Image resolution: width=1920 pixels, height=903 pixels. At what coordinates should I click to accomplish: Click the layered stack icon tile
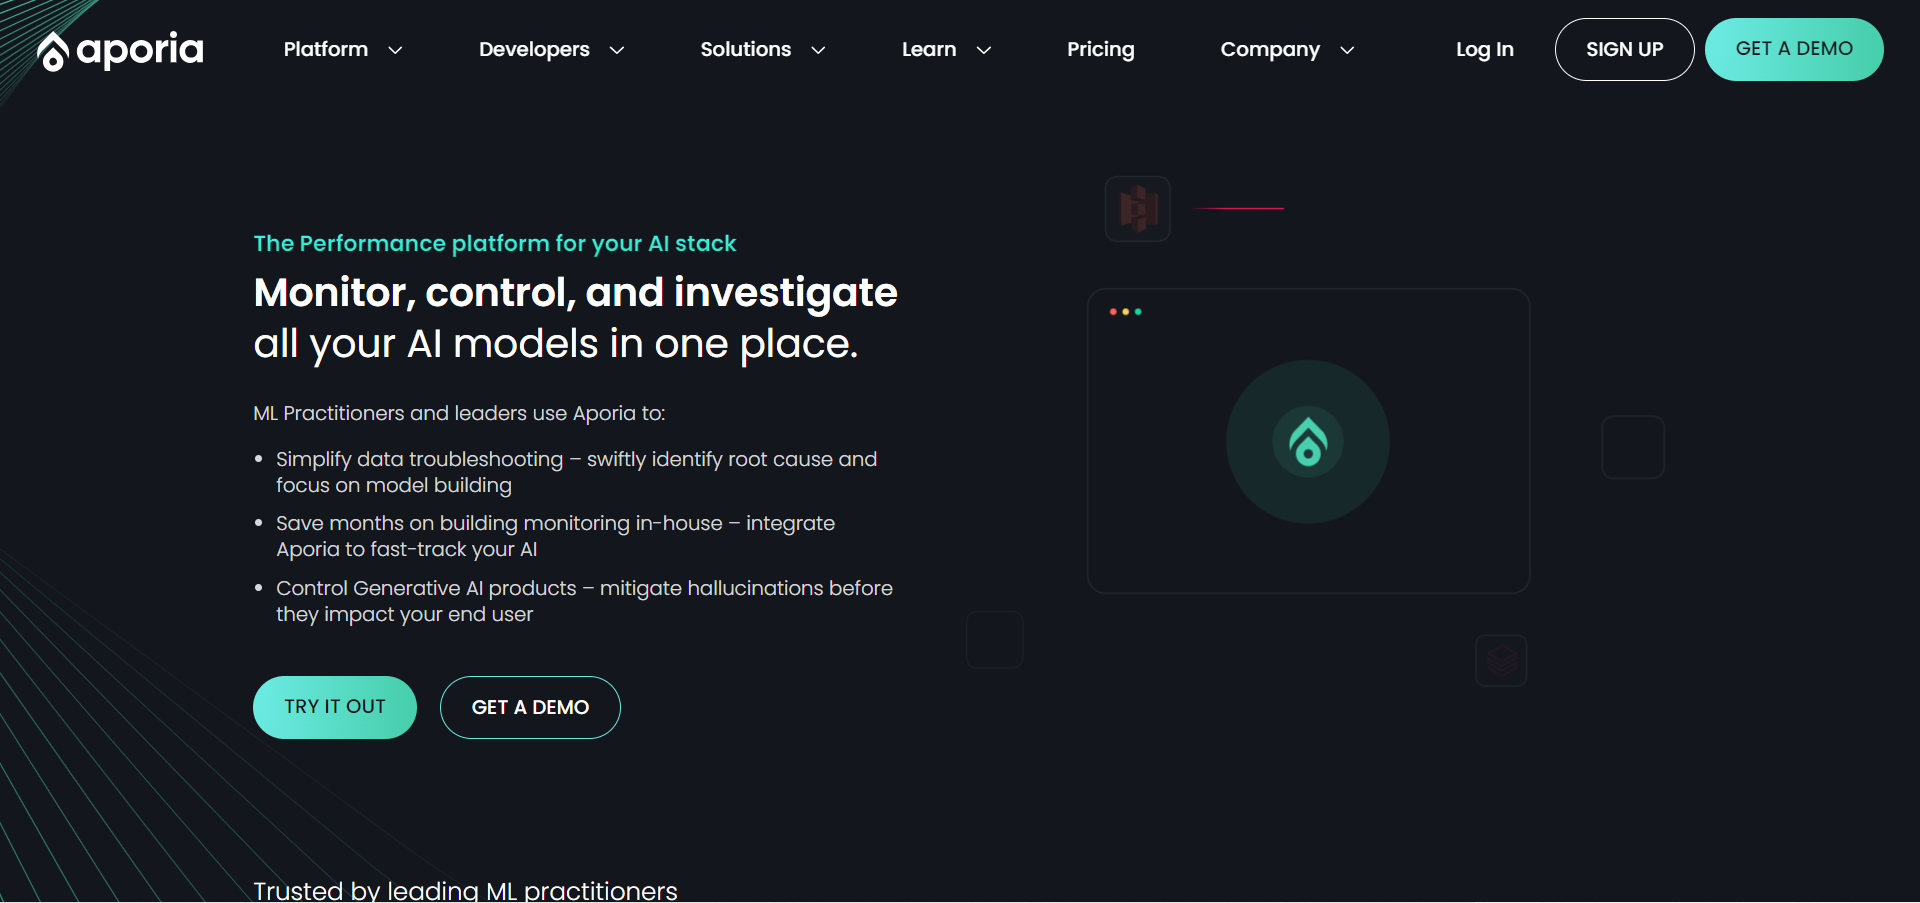pyautogui.click(x=1501, y=661)
